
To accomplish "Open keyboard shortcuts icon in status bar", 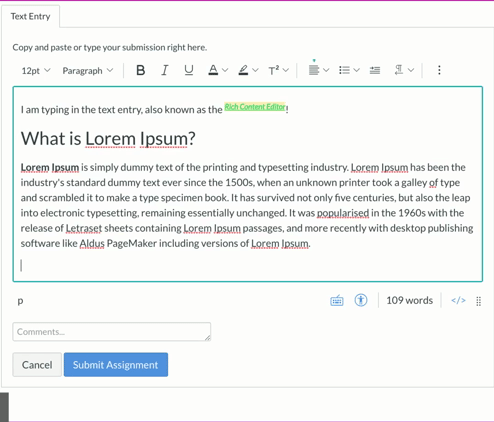I will tap(337, 301).
